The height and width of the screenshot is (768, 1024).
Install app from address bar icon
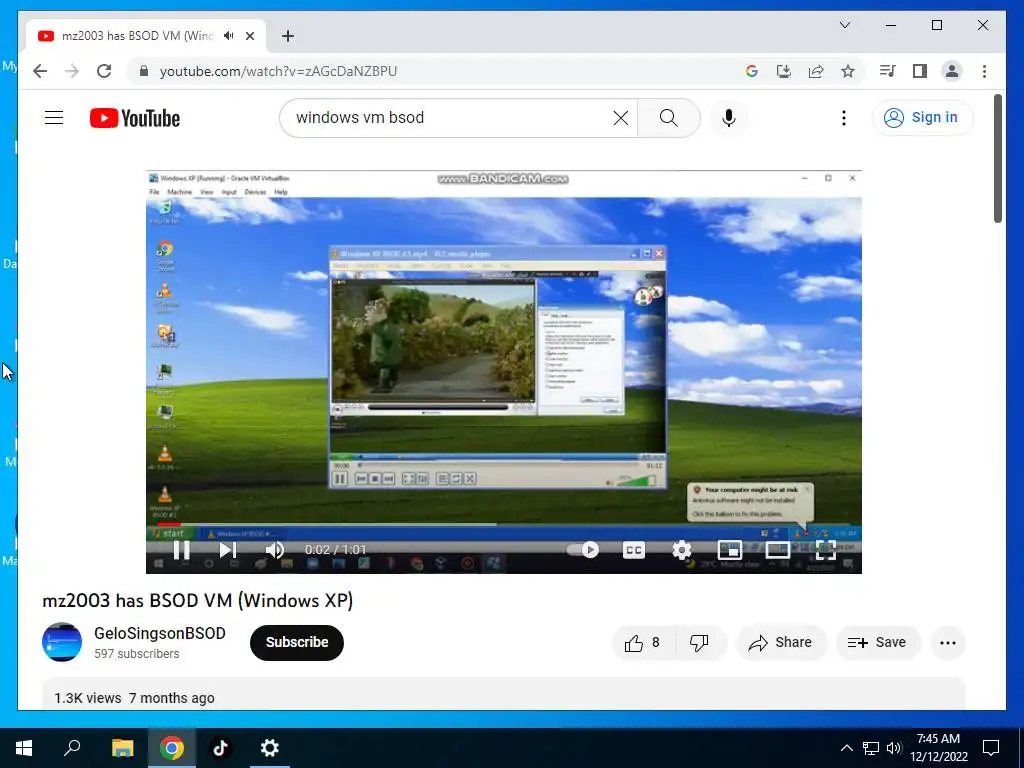[784, 71]
